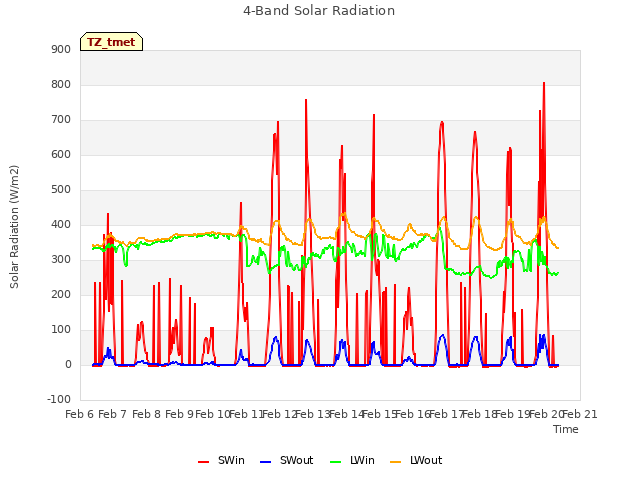Image resolution: width=640 pixels, height=480 pixels.
Task: Click the Feb 16 x-axis date label
Action: [x=413, y=414]
